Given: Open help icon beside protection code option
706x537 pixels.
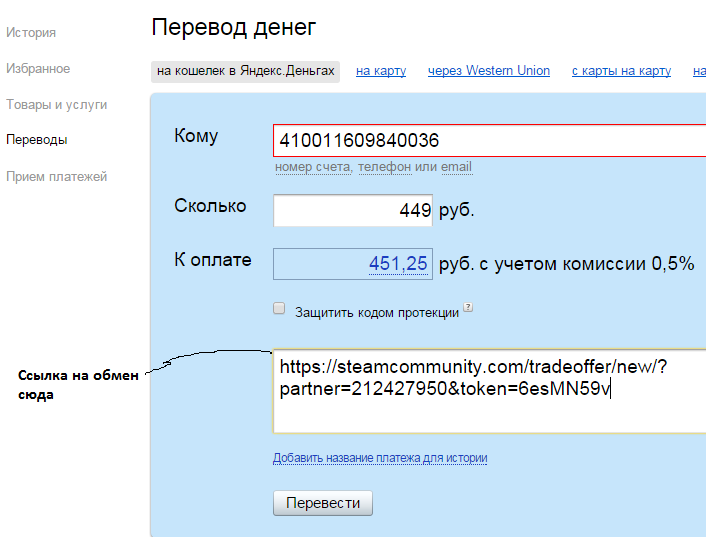Looking at the screenshot, I should [468, 308].
